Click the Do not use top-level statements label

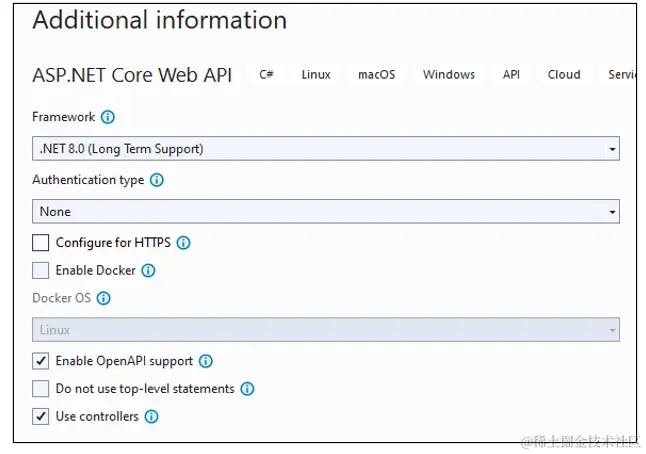point(145,389)
